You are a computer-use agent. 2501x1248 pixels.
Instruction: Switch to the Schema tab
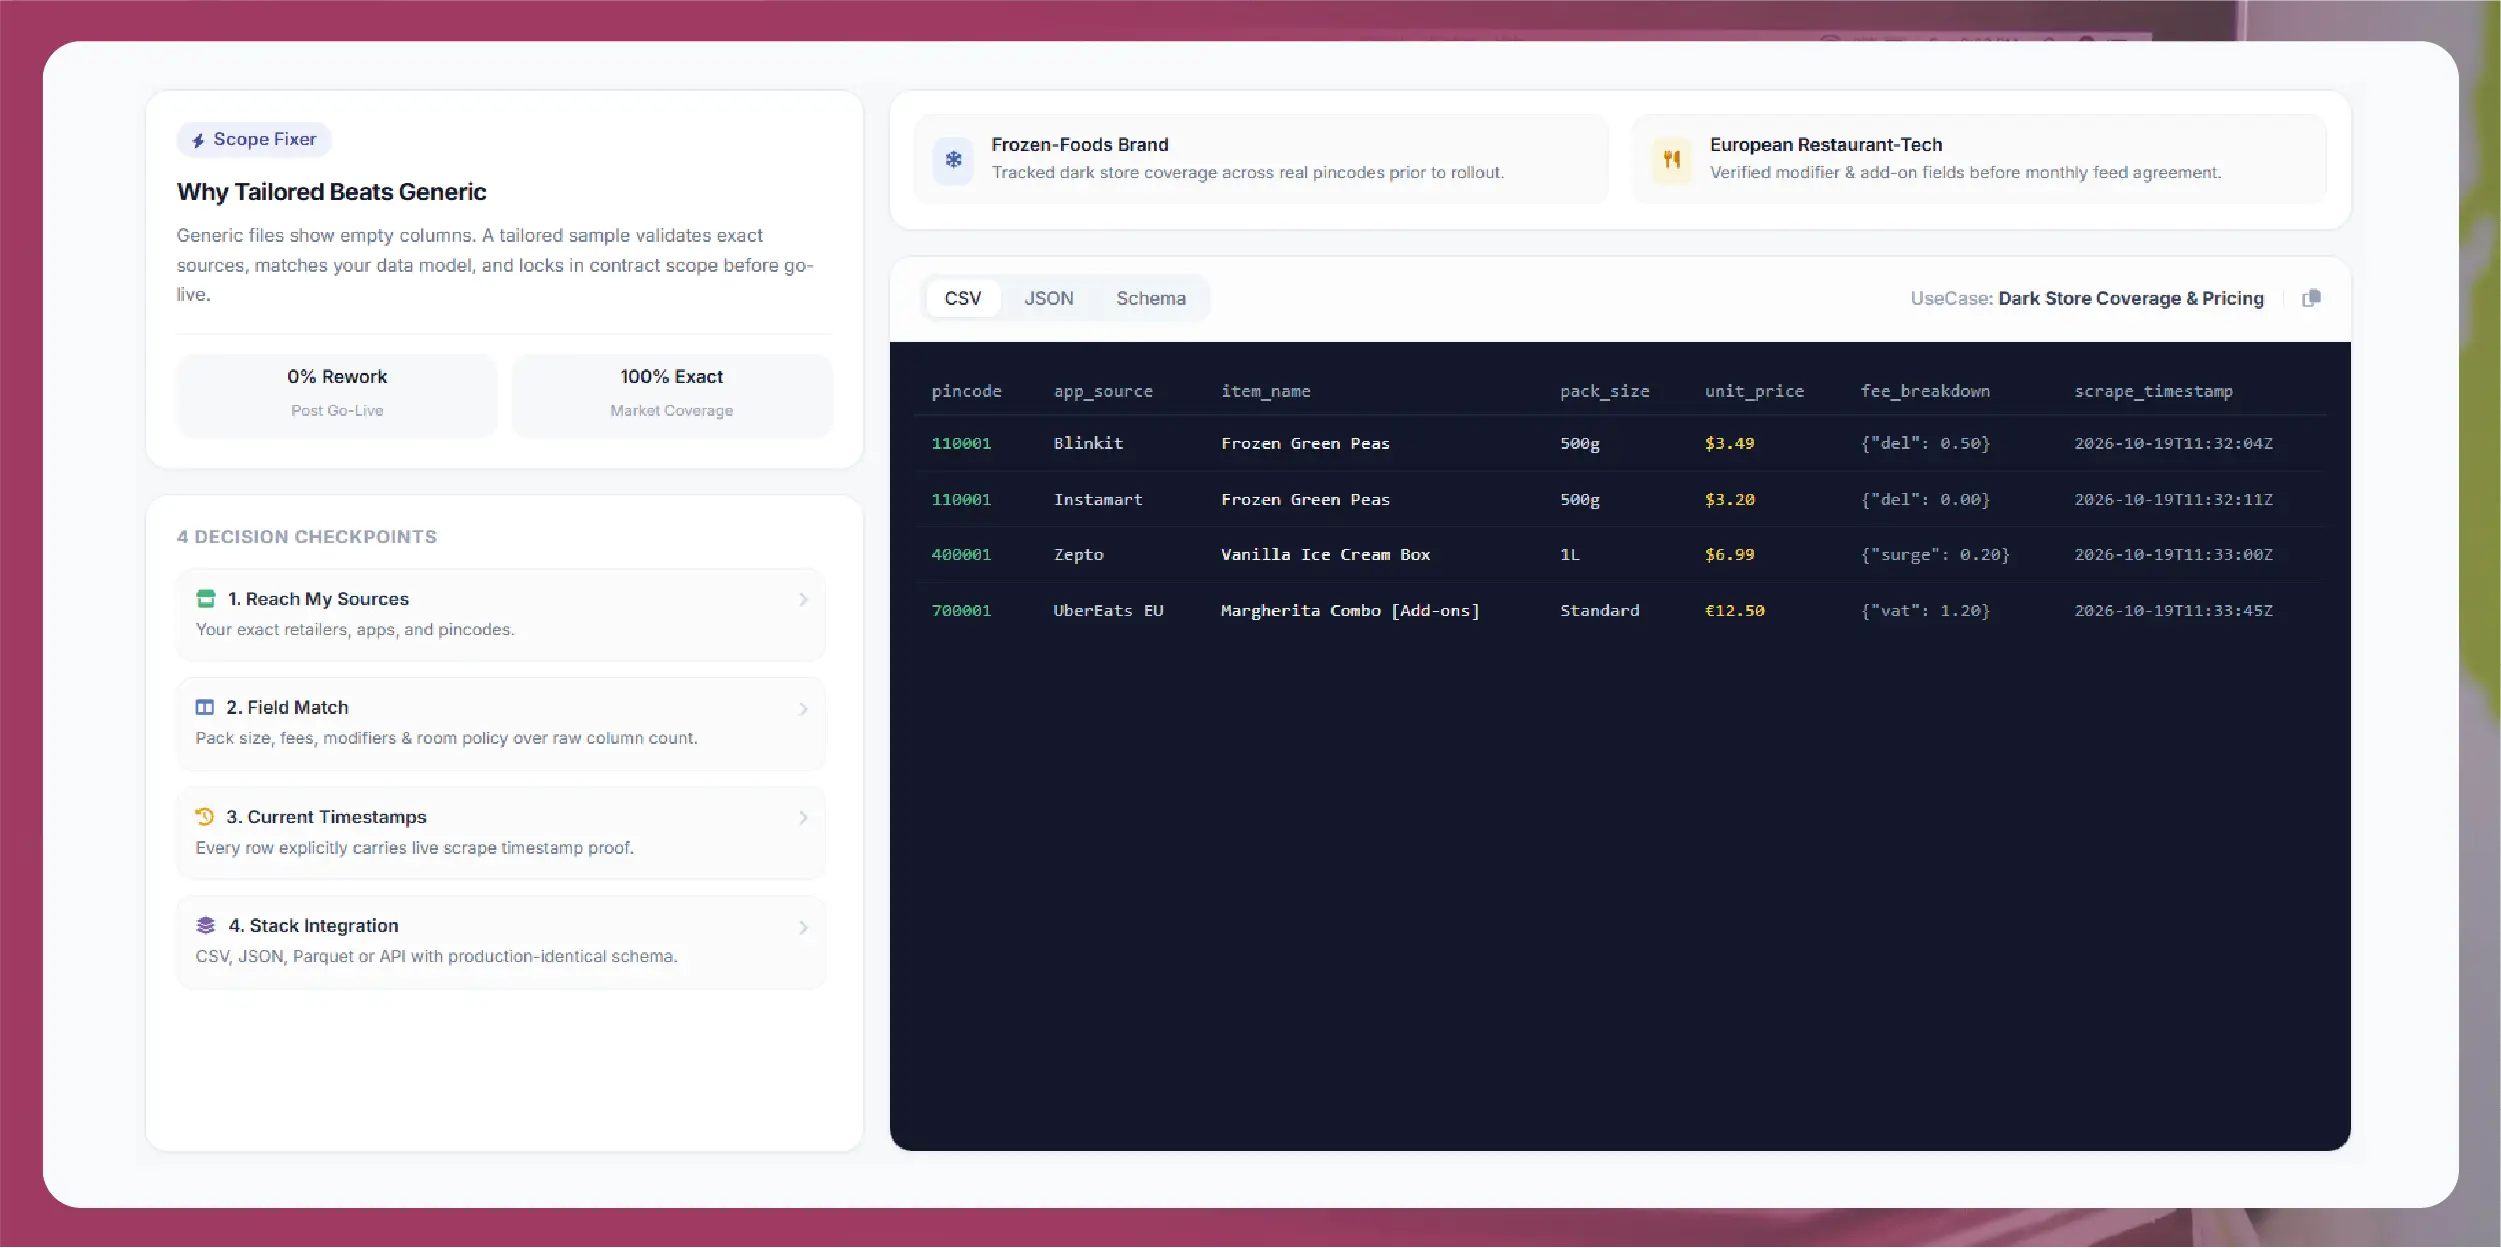(1151, 298)
